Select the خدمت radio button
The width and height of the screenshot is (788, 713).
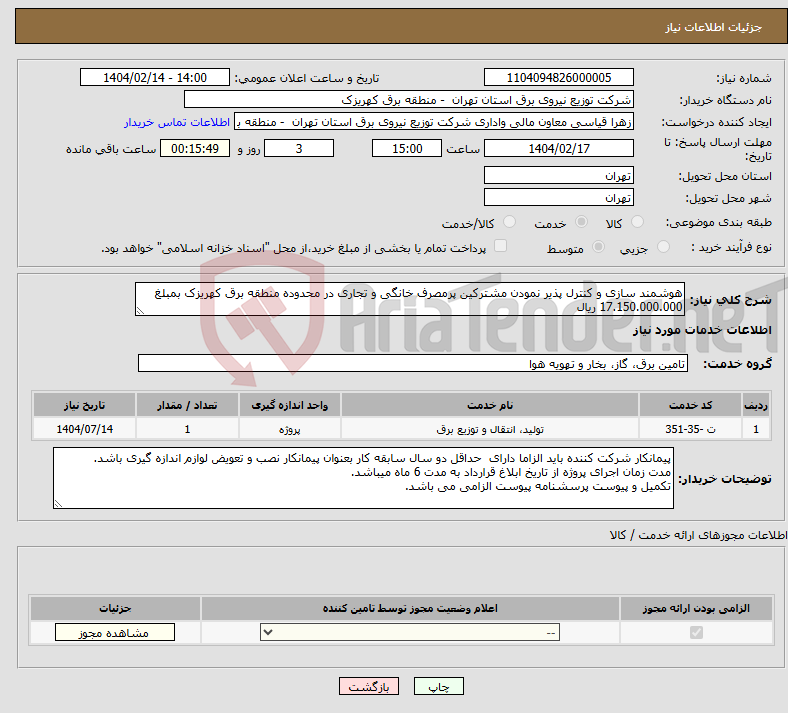coord(581,222)
